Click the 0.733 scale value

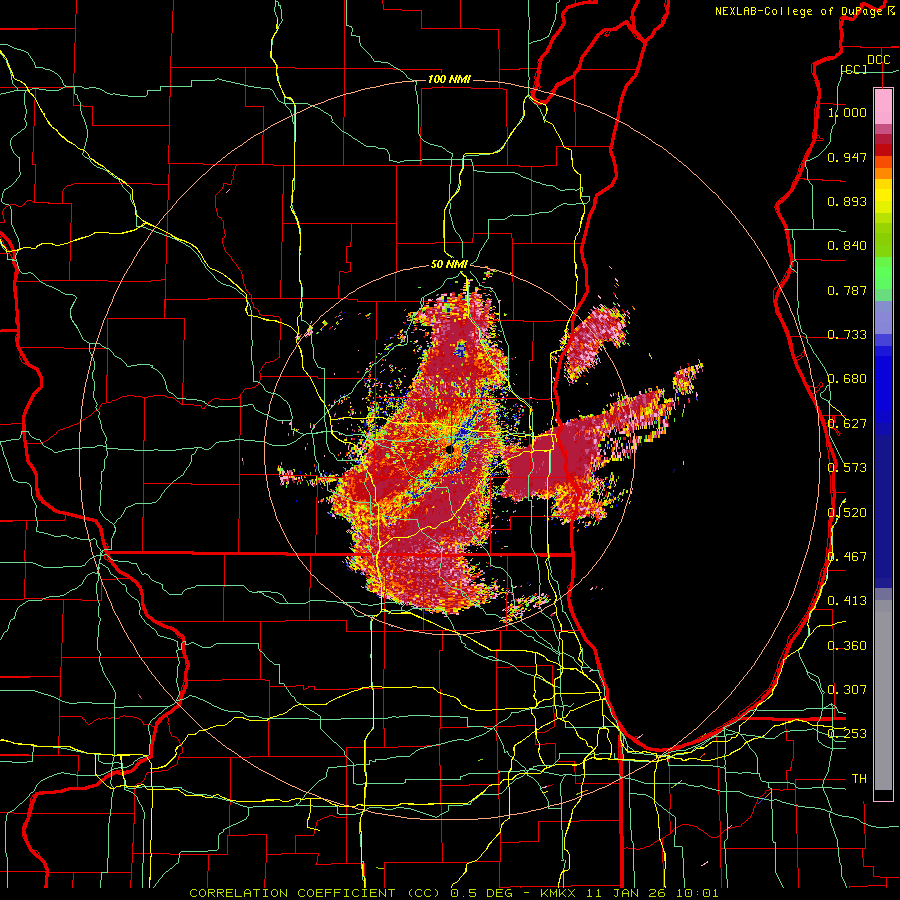[x=847, y=335]
